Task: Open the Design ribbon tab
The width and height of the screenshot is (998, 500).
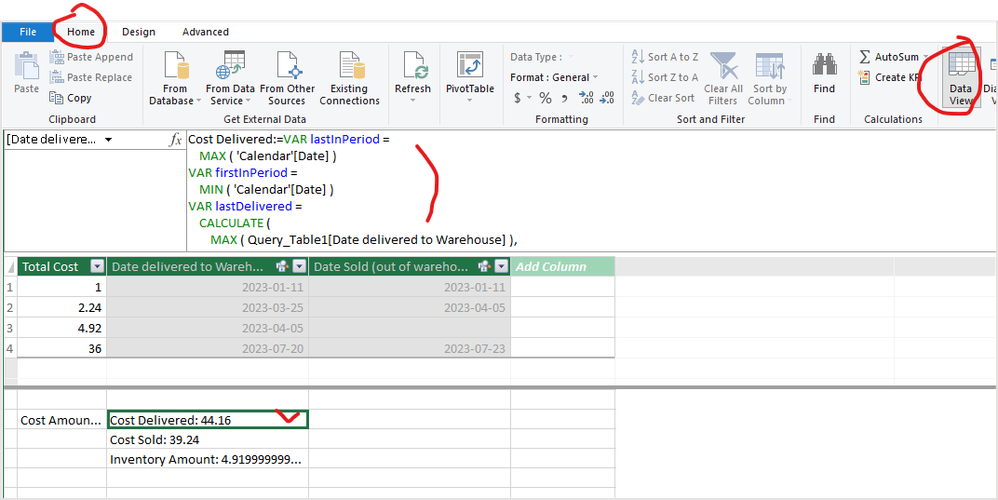Action: [138, 32]
